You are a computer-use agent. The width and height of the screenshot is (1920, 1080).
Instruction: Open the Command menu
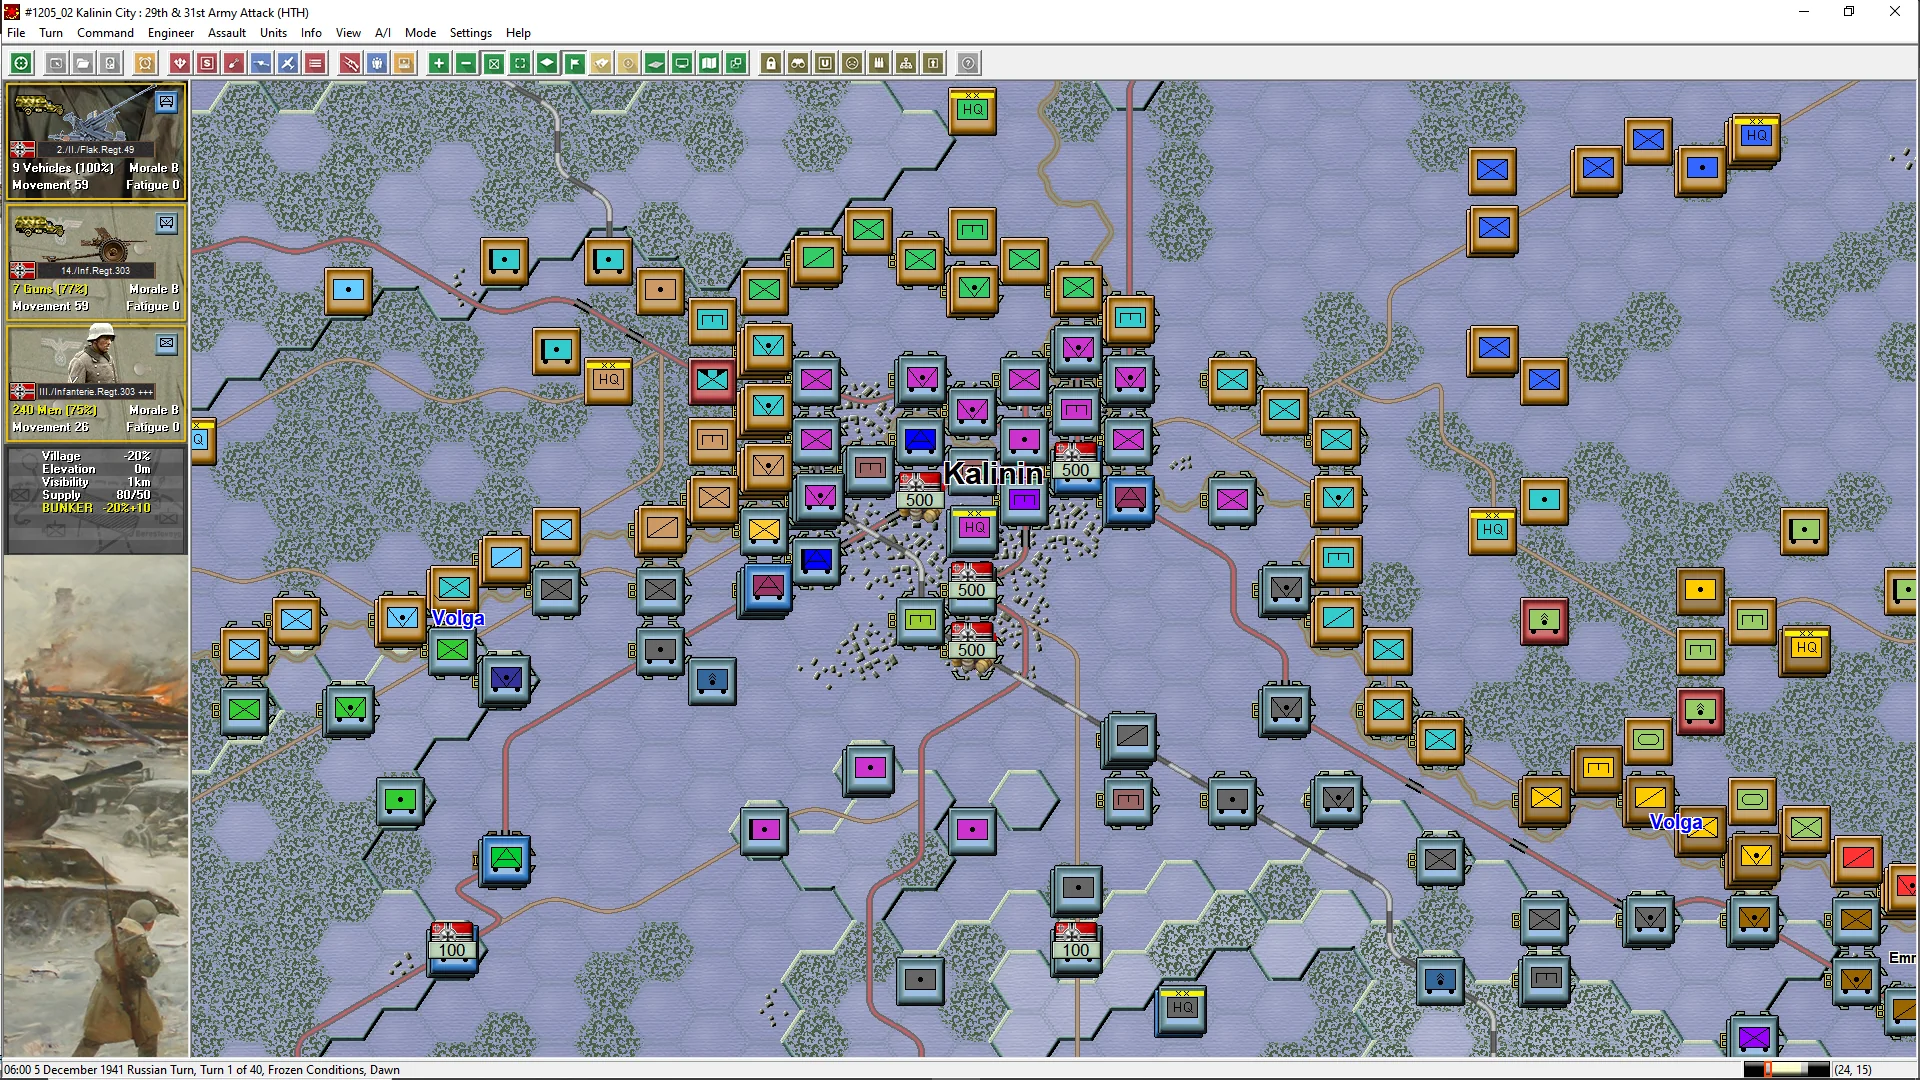[x=105, y=33]
